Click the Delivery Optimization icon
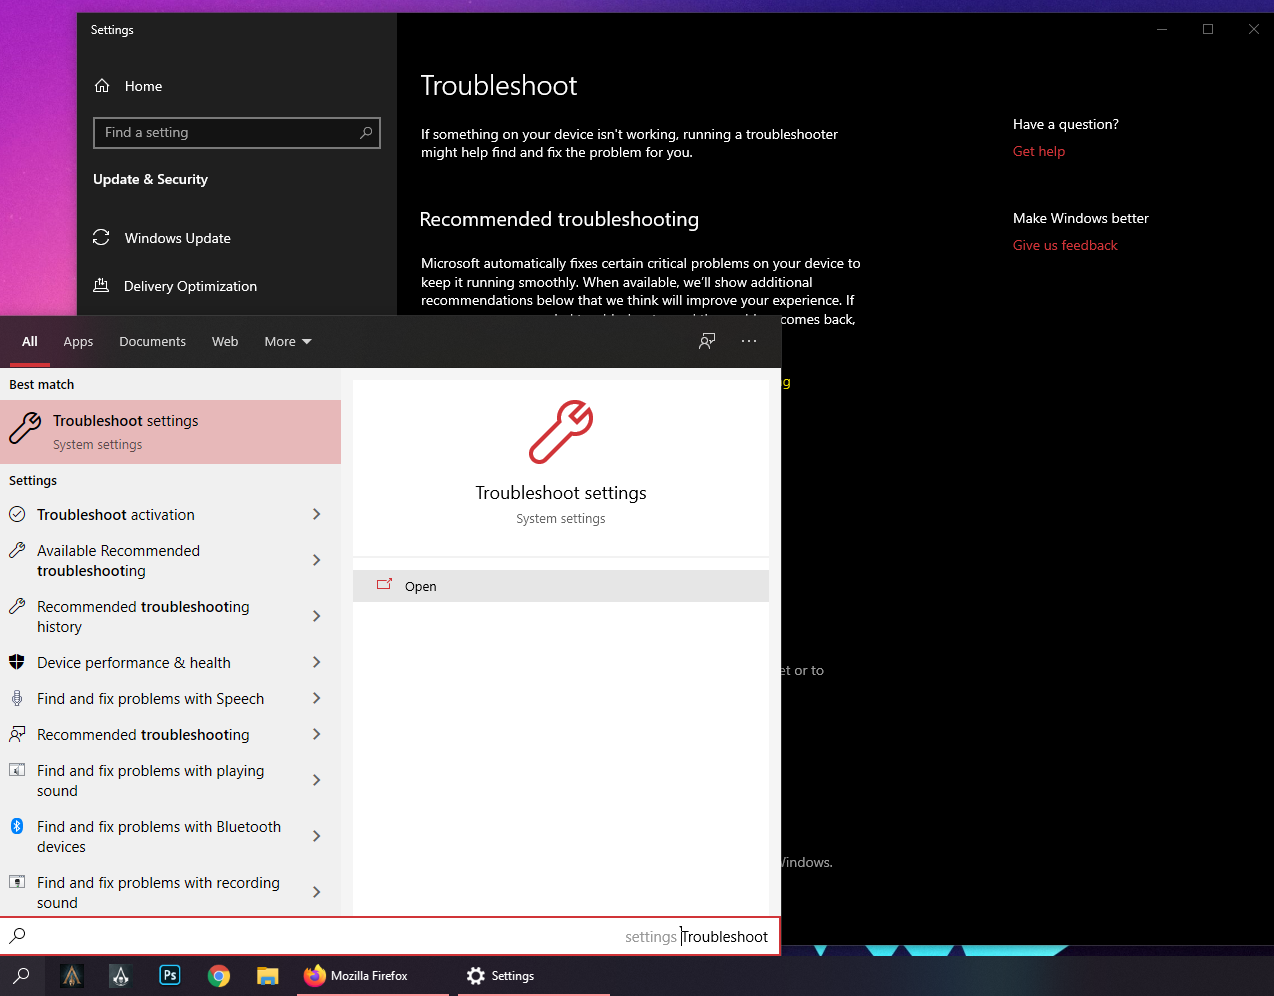 (101, 286)
